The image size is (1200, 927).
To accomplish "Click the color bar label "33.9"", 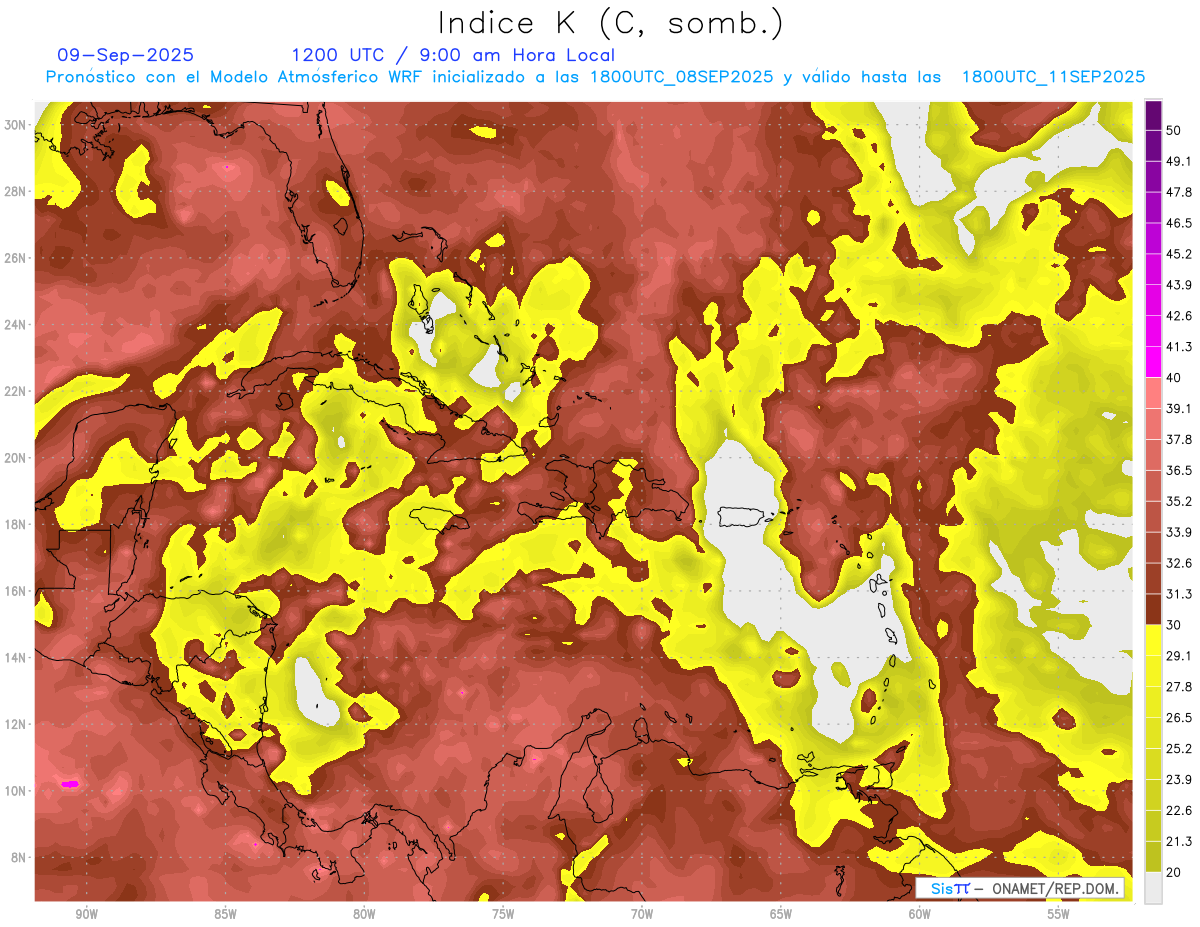I will click(x=1179, y=532).
